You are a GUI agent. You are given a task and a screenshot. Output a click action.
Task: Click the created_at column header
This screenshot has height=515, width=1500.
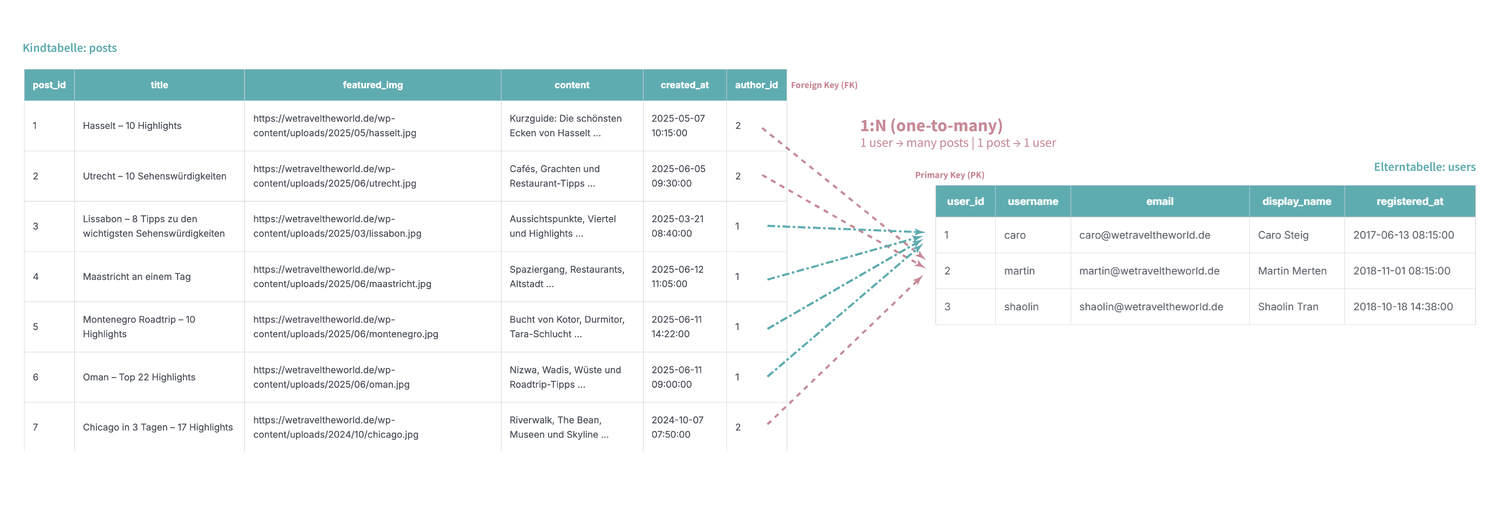685,85
